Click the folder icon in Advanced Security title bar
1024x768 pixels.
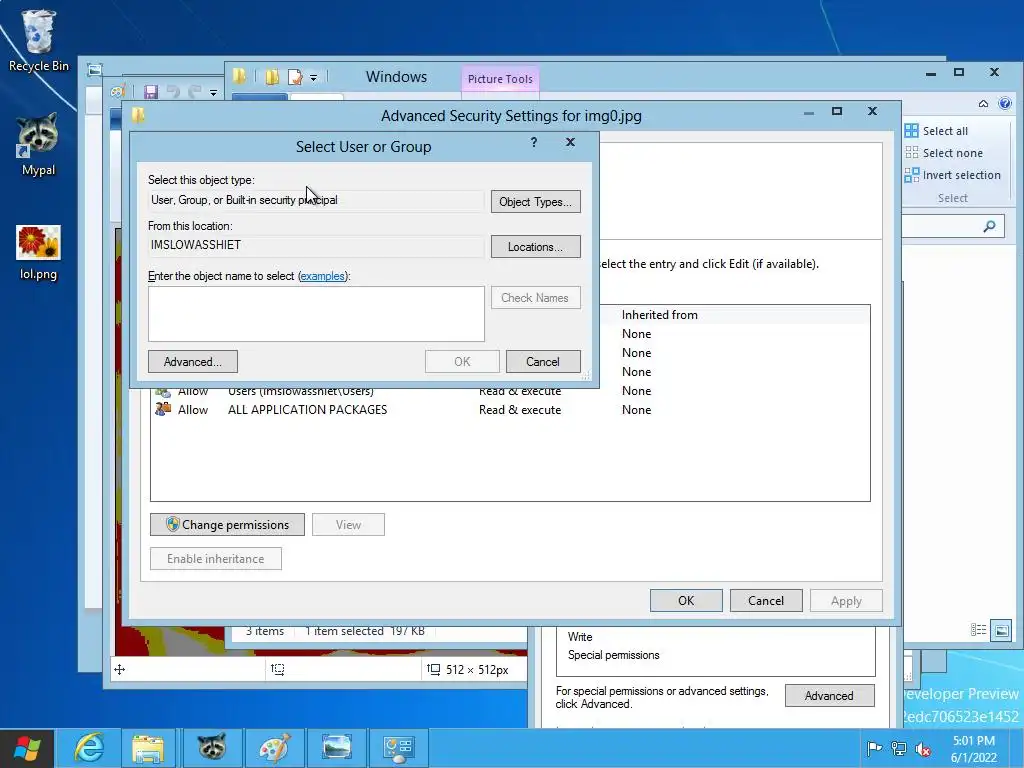point(138,116)
